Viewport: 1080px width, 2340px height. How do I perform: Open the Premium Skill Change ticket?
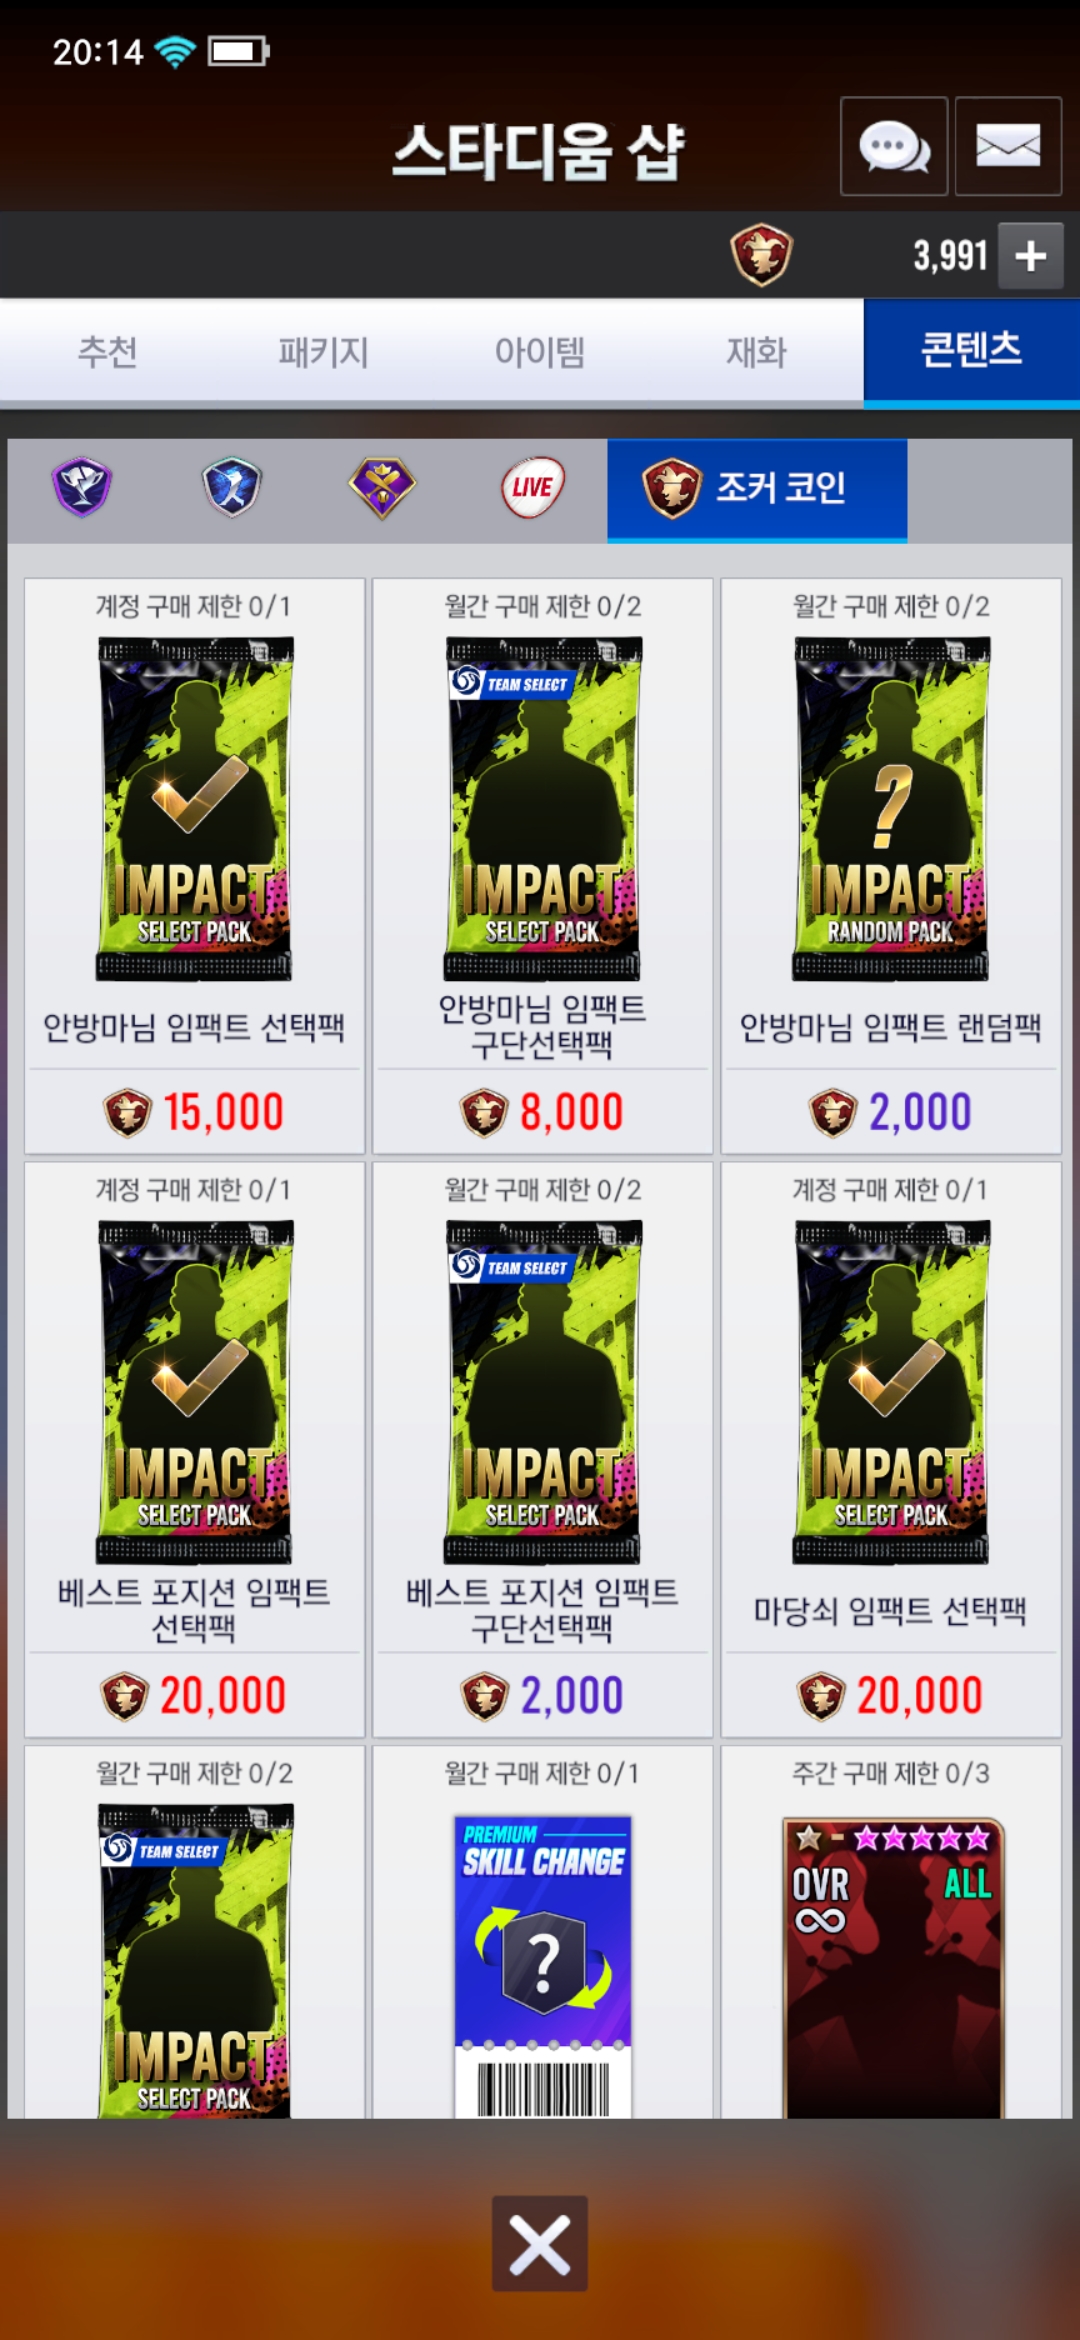click(542, 1932)
